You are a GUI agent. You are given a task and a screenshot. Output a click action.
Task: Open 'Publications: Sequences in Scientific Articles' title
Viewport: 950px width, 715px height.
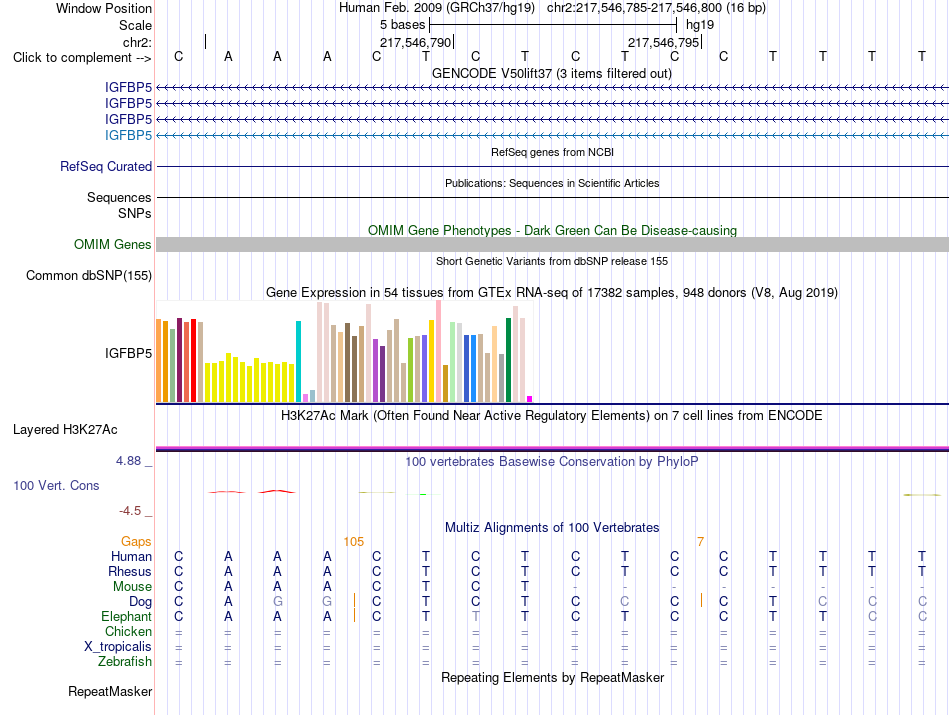552,183
